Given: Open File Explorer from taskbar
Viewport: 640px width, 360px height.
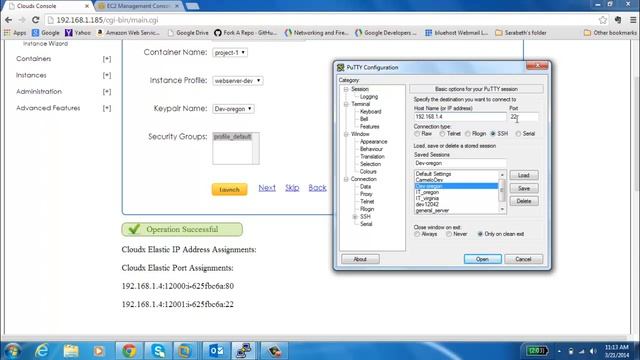Looking at the screenshot, I should point(71,351).
